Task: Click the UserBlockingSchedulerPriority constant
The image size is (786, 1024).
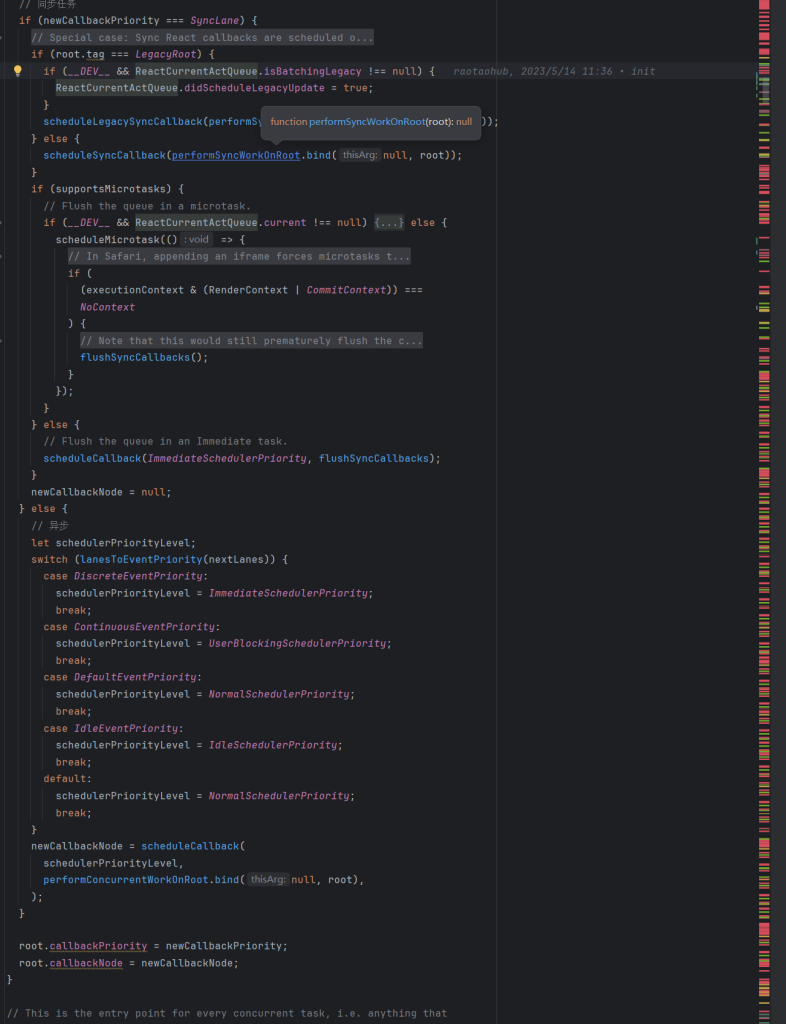Action: click(x=297, y=644)
